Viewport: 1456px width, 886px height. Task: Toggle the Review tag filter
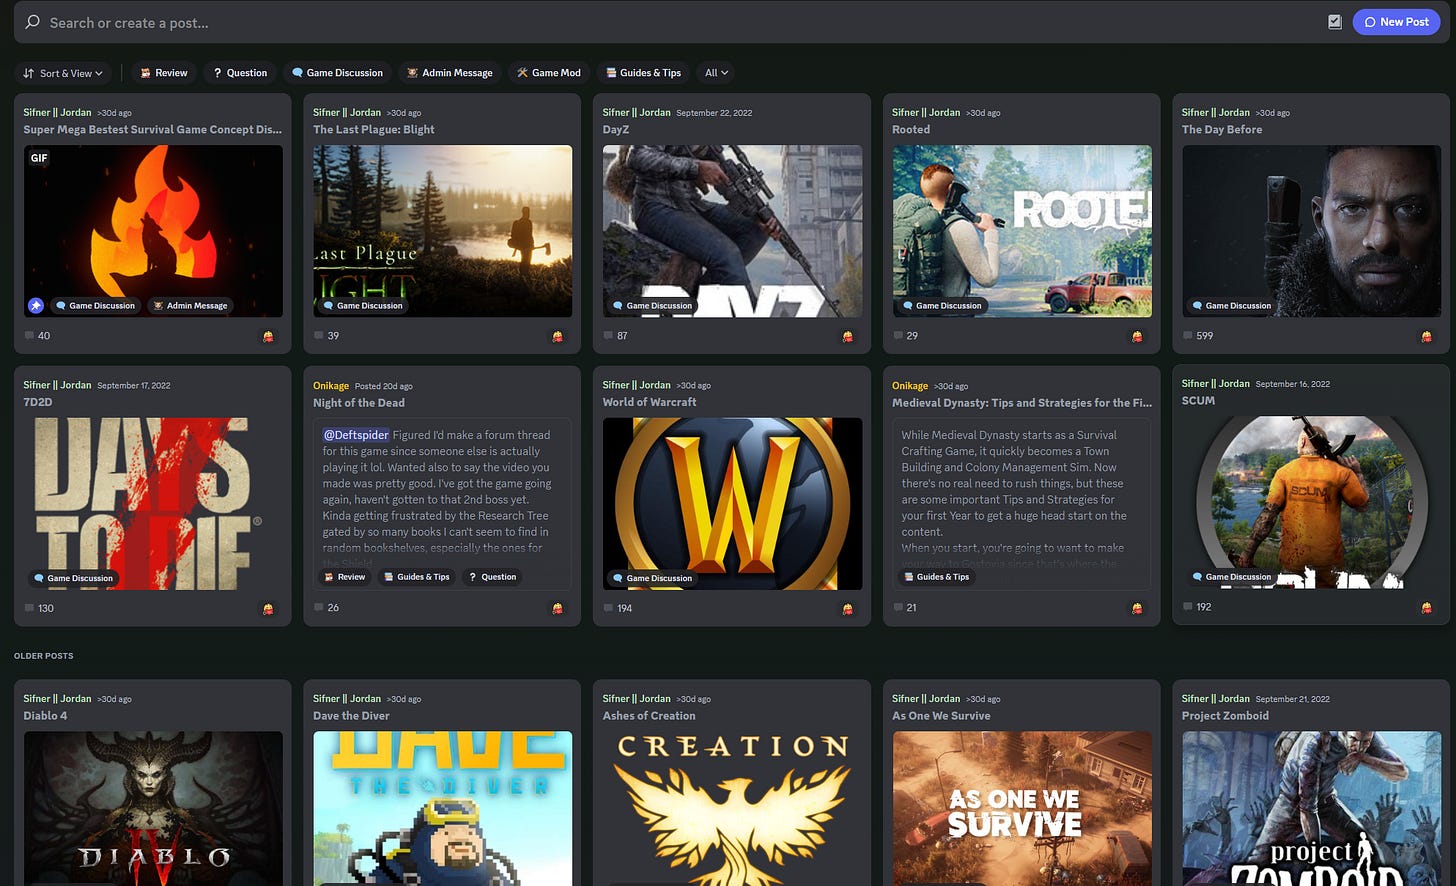coord(163,73)
